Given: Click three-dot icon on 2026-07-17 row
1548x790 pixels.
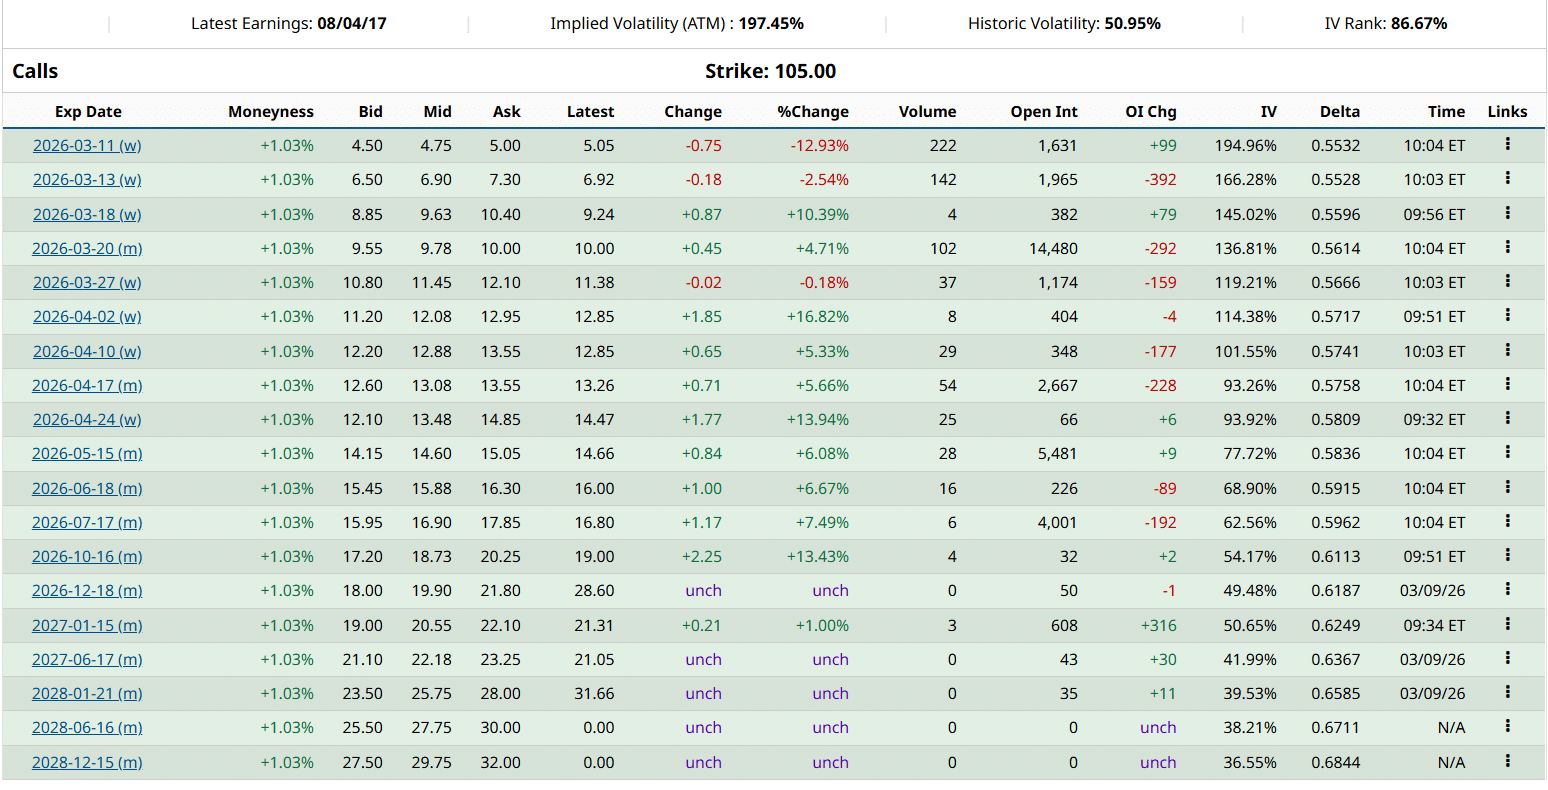Looking at the screenshot, I should [x=1507, y=522].
